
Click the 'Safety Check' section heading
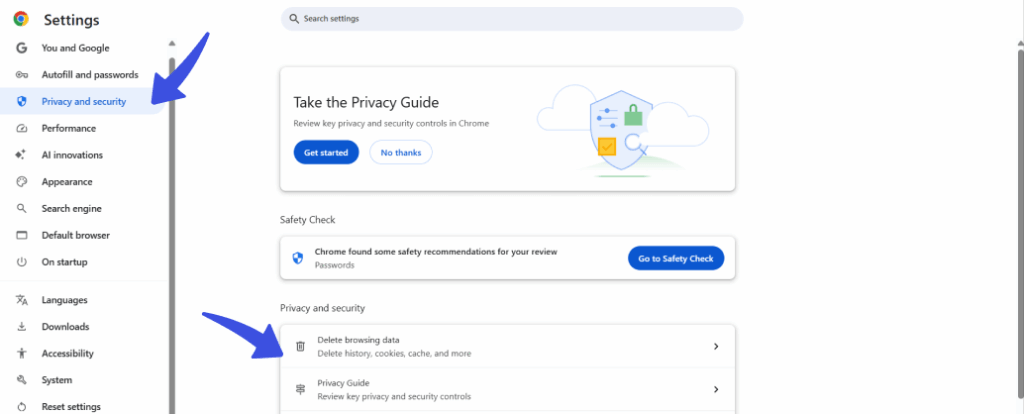308,220
